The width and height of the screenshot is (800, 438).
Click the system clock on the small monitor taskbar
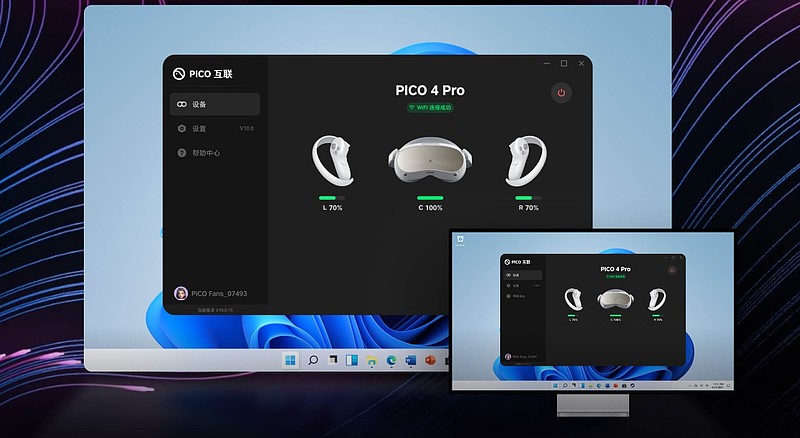pyautogui.click(x=718, y=386)
